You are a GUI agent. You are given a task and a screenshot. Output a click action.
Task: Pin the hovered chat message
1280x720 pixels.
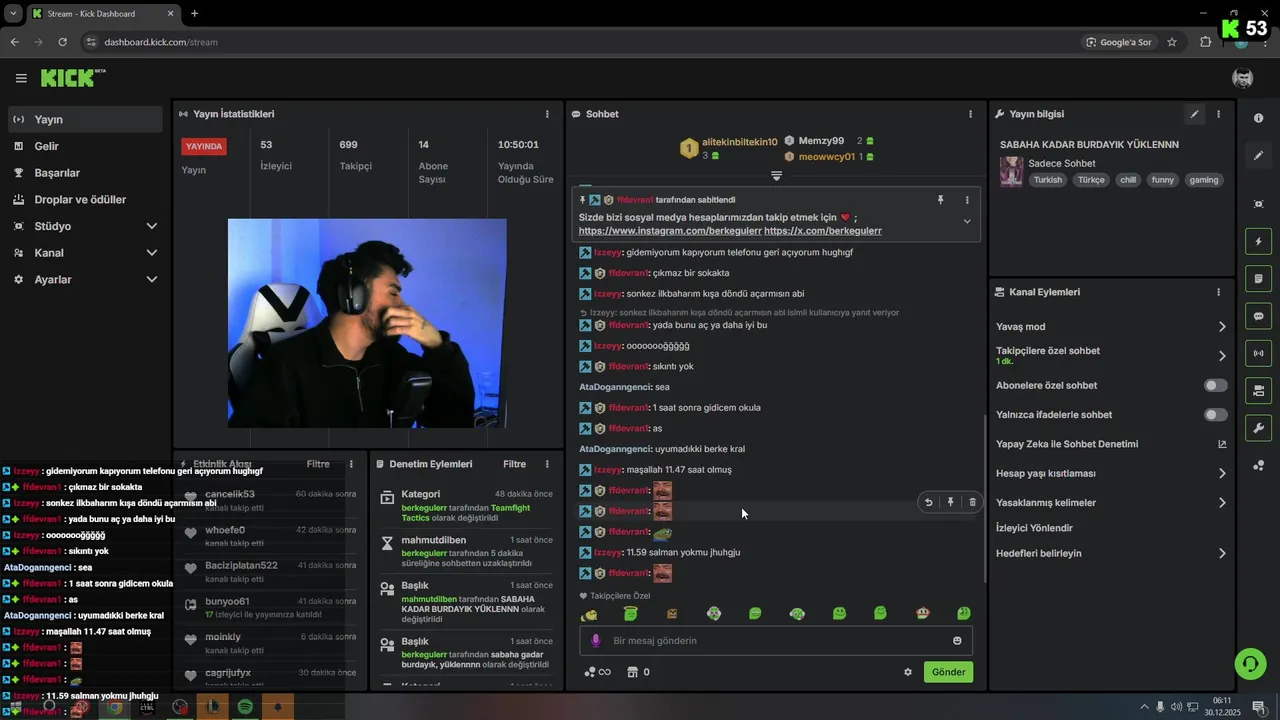tap(950, 502)
